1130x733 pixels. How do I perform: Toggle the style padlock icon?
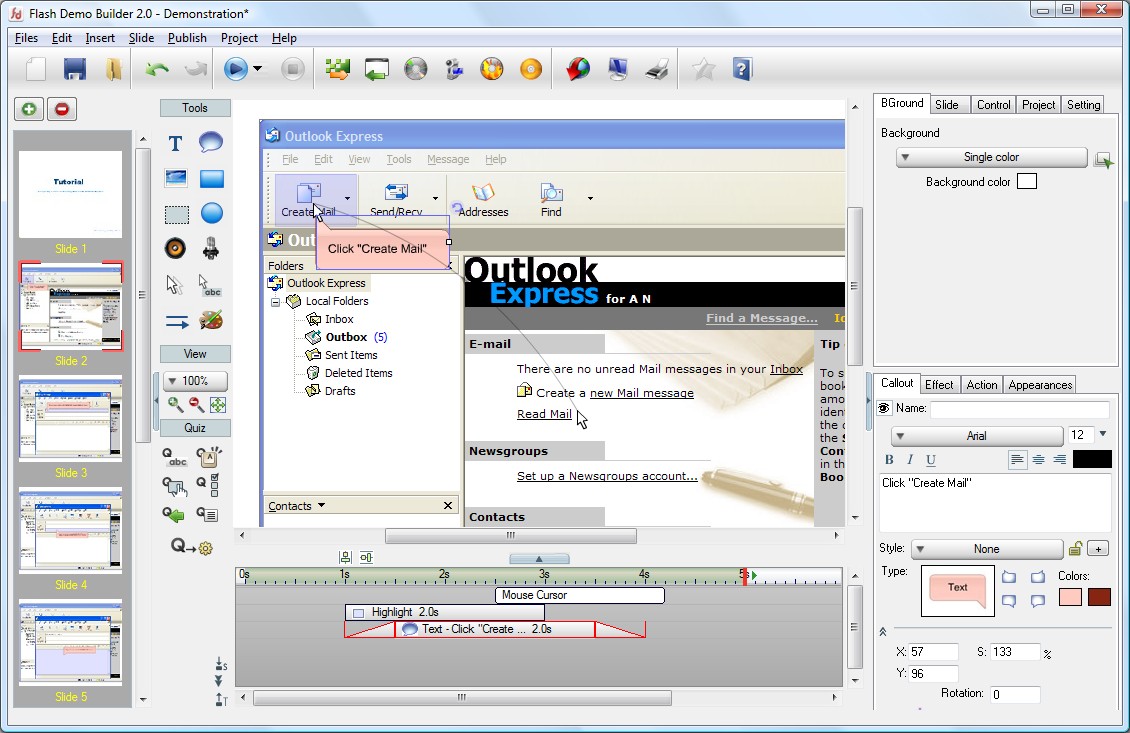[1075, 548]
